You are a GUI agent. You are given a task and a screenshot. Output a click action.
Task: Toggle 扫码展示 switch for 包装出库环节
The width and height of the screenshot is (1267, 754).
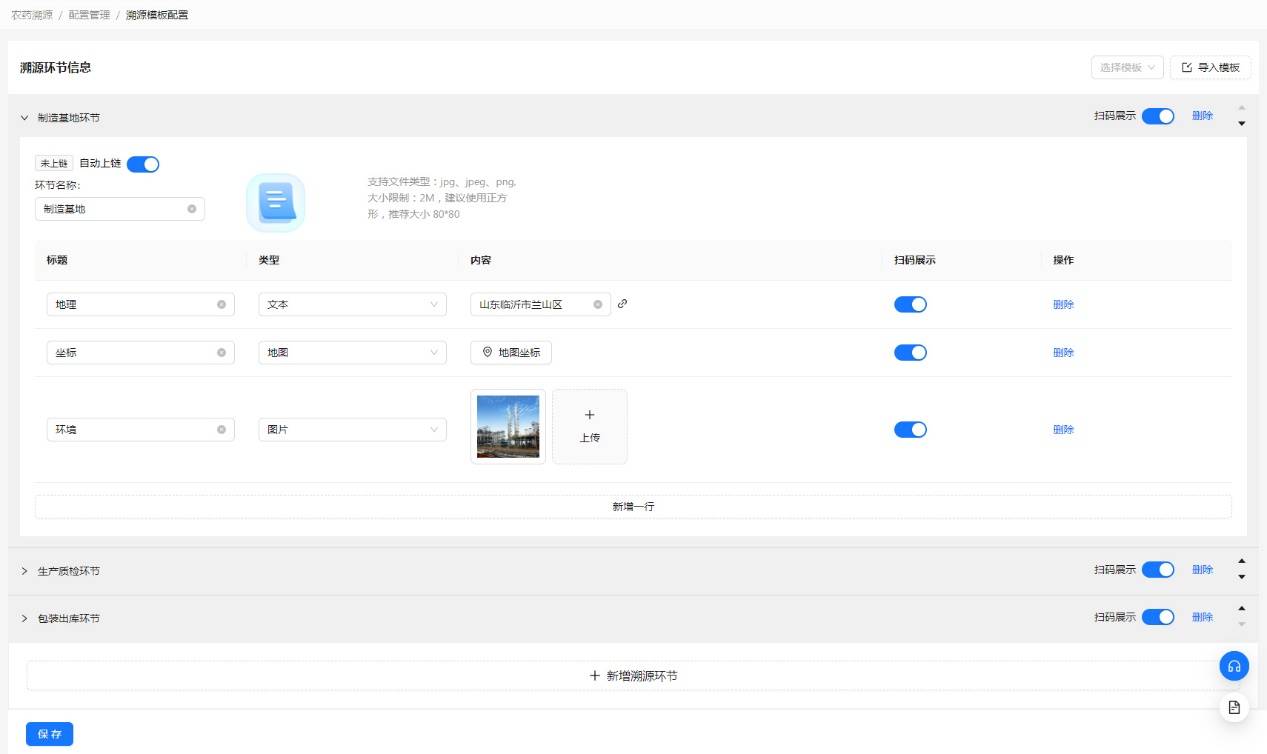[1158, 617]
